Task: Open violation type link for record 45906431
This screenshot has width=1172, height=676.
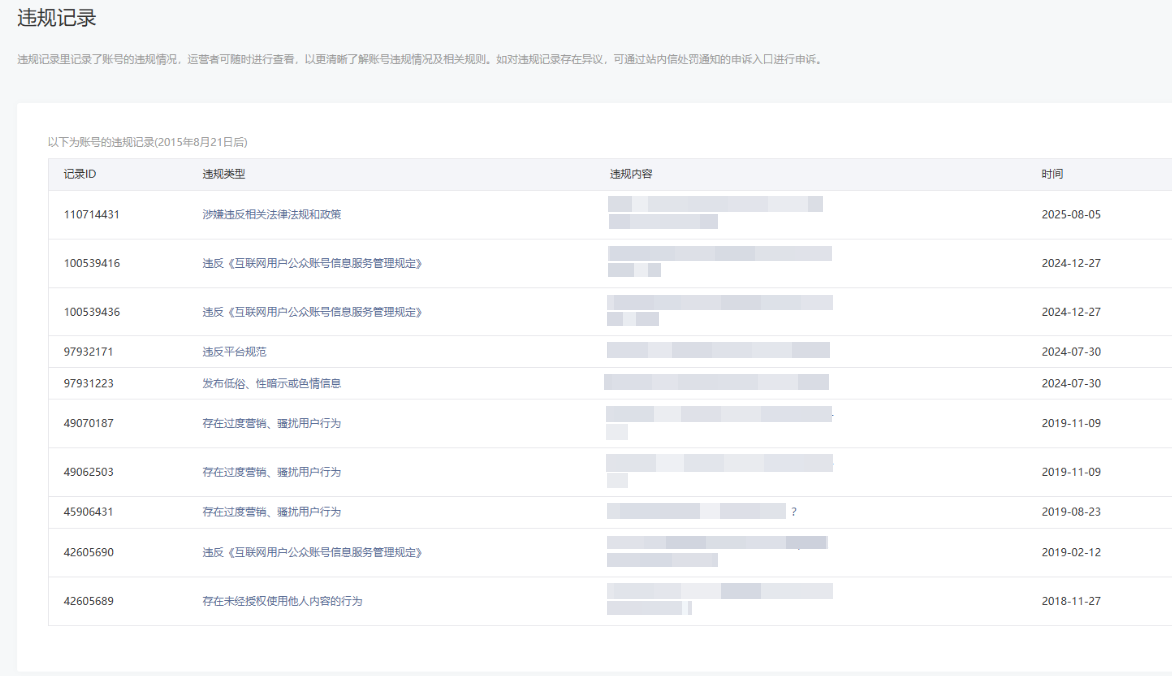Action: coord(271,512)
